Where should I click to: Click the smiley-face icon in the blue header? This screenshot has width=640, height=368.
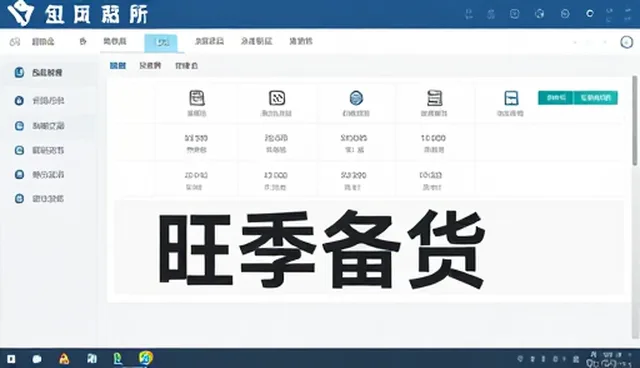[x=515, y=14]
